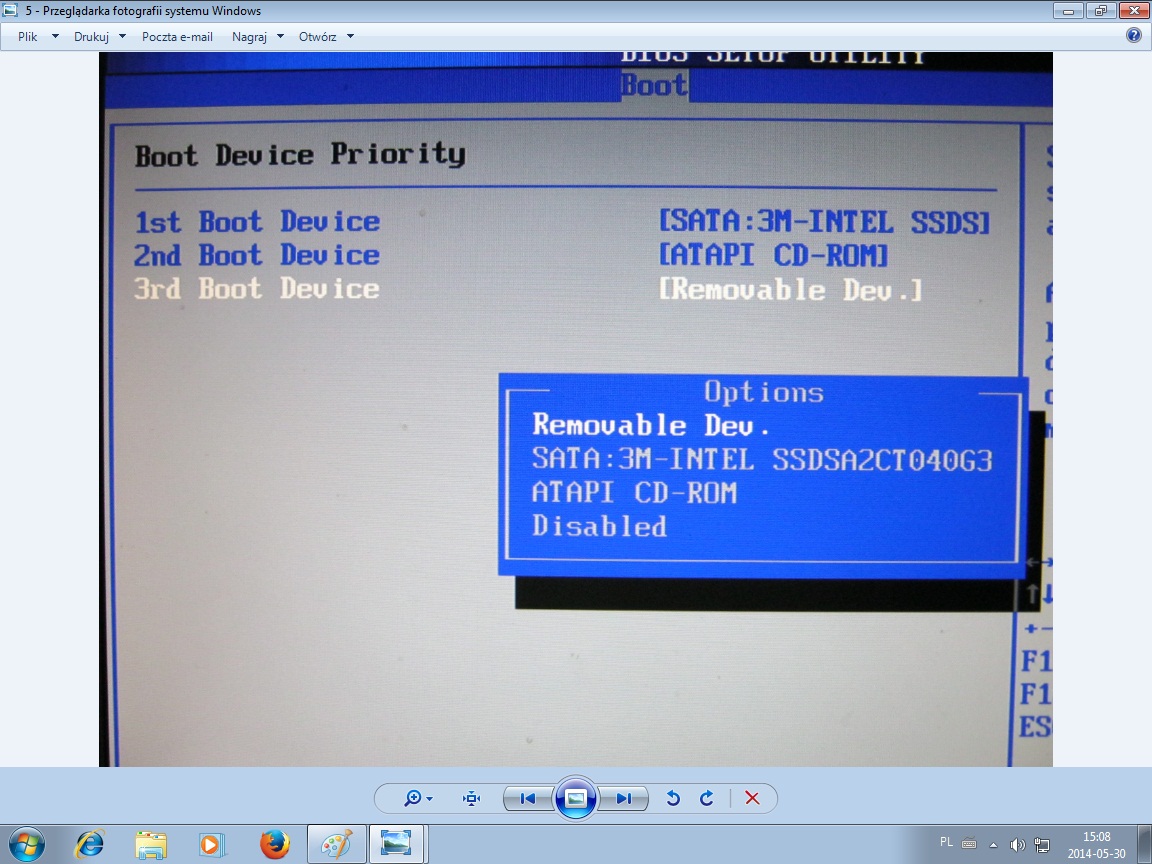Image resolution: width=1152 pixels, height=864 pixels.
Task: Click the [ATAPI CD-ROM] value in photo
Action: pyautogui.click(x=774, y=256)
